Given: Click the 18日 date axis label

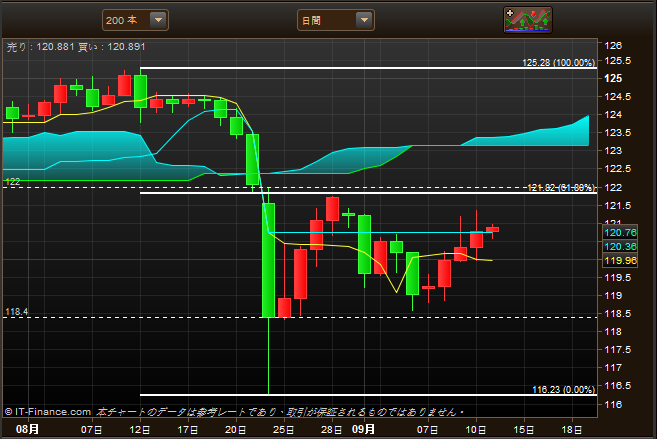Looking at the screenshot, I should coord(572,429).
